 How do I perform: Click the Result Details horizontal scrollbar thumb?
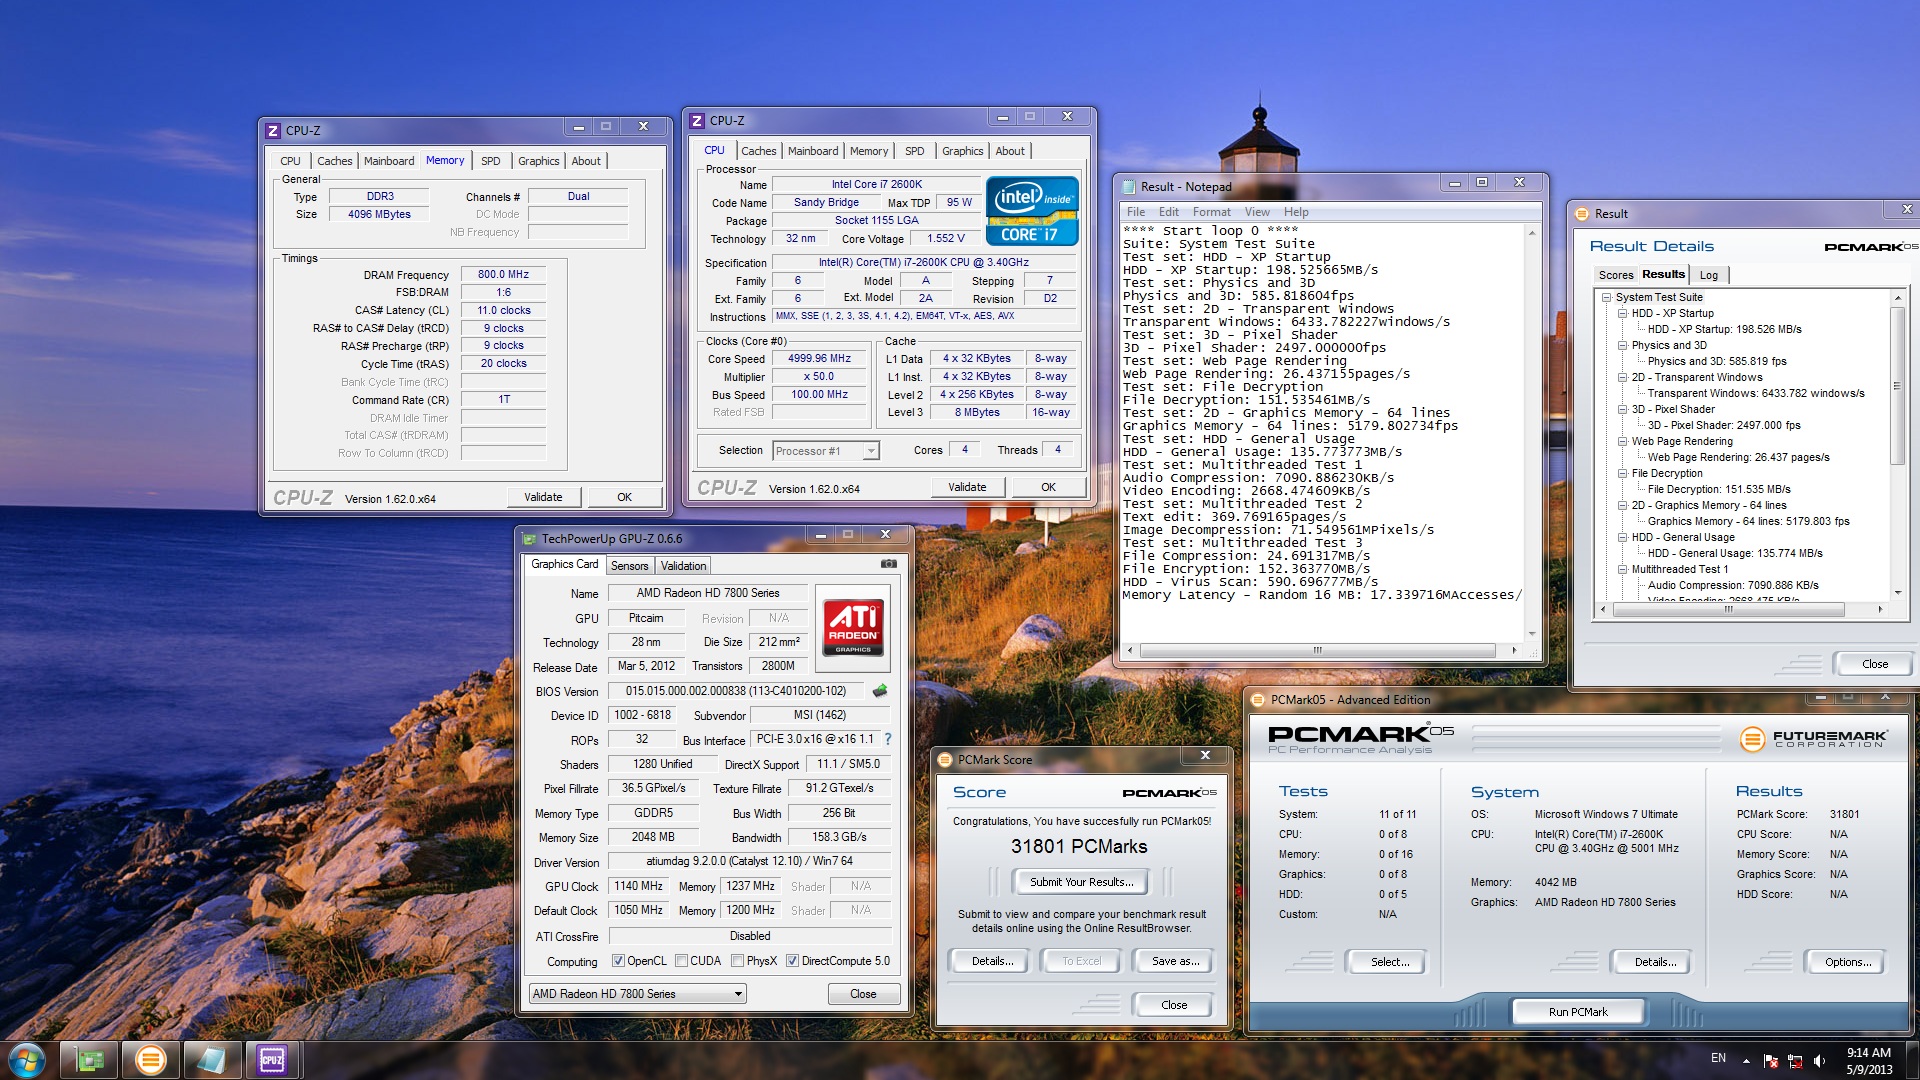point(1727,609)
